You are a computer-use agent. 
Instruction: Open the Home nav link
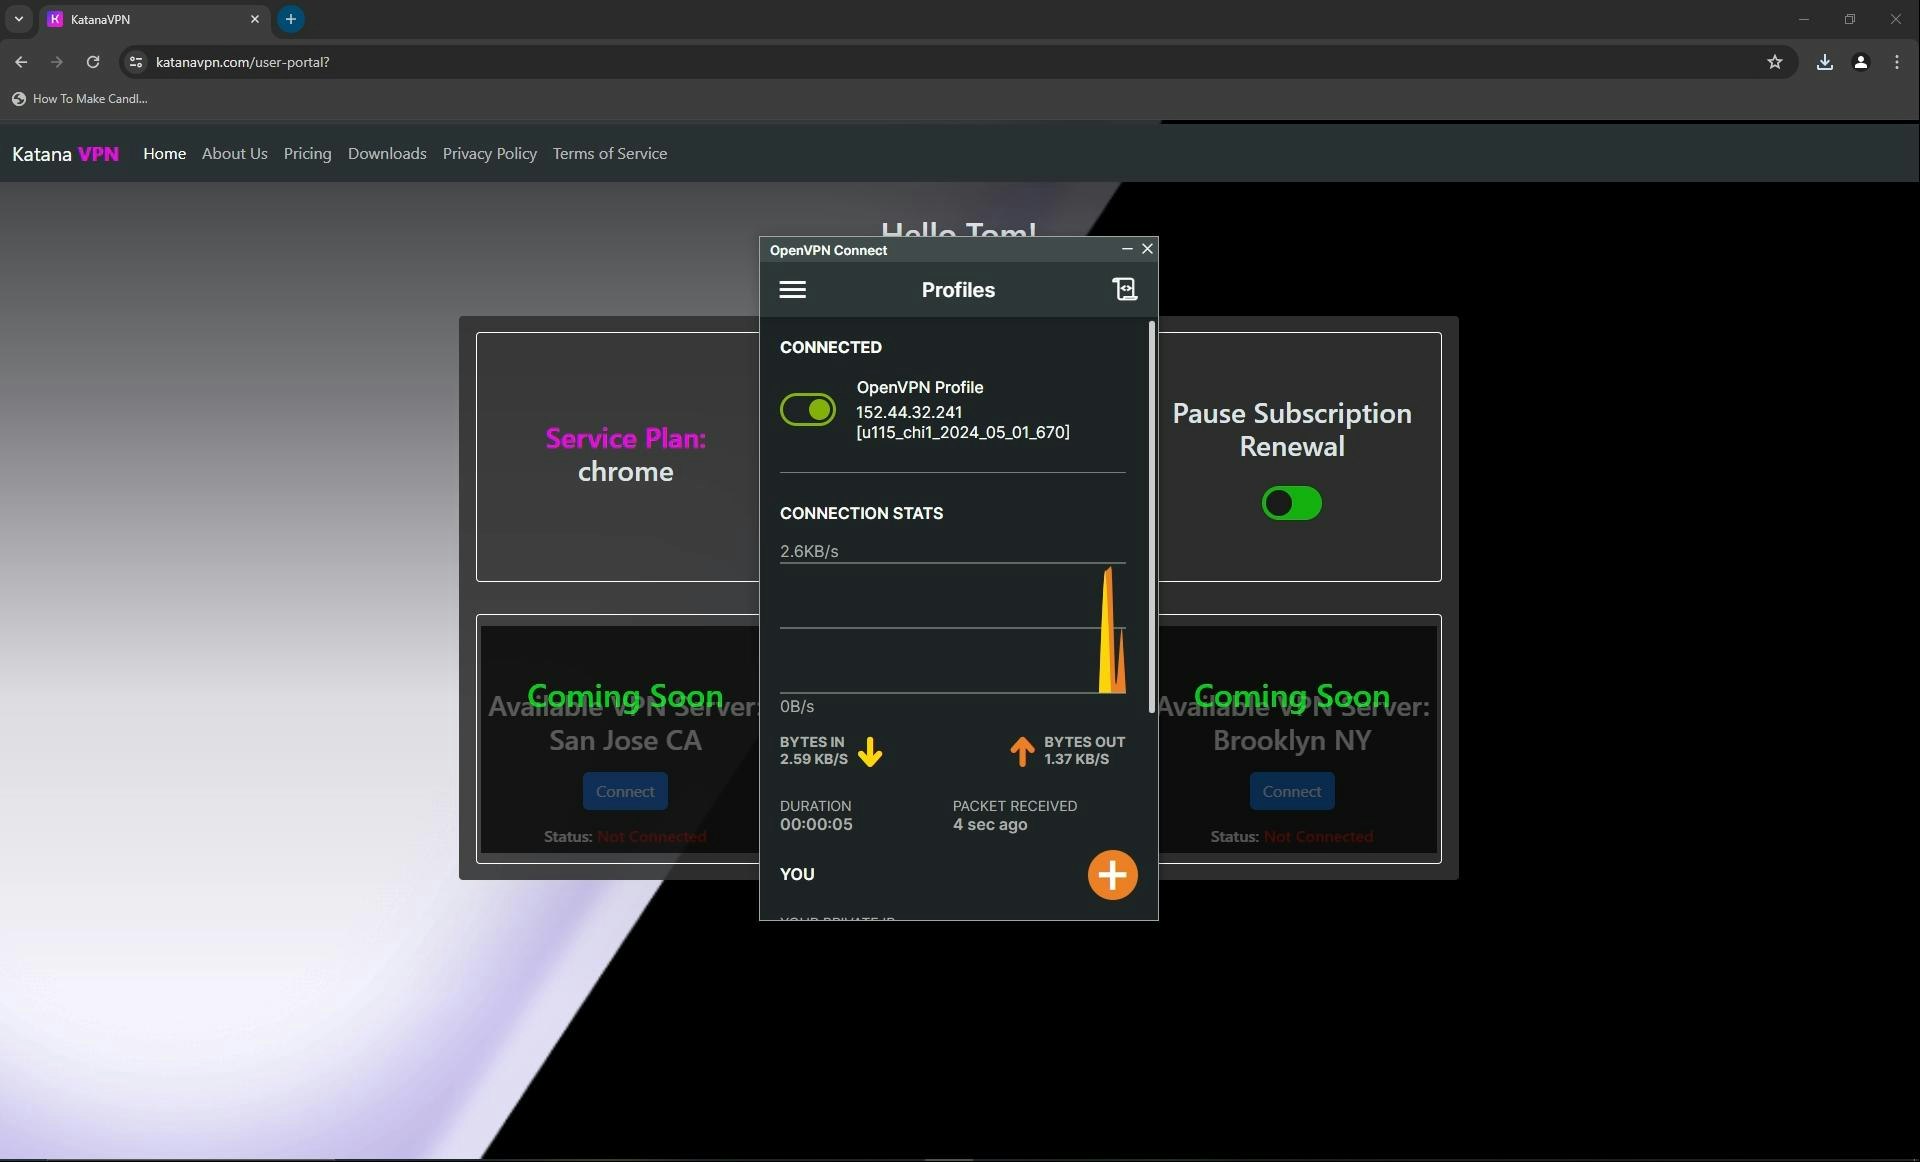coord(164,153)
